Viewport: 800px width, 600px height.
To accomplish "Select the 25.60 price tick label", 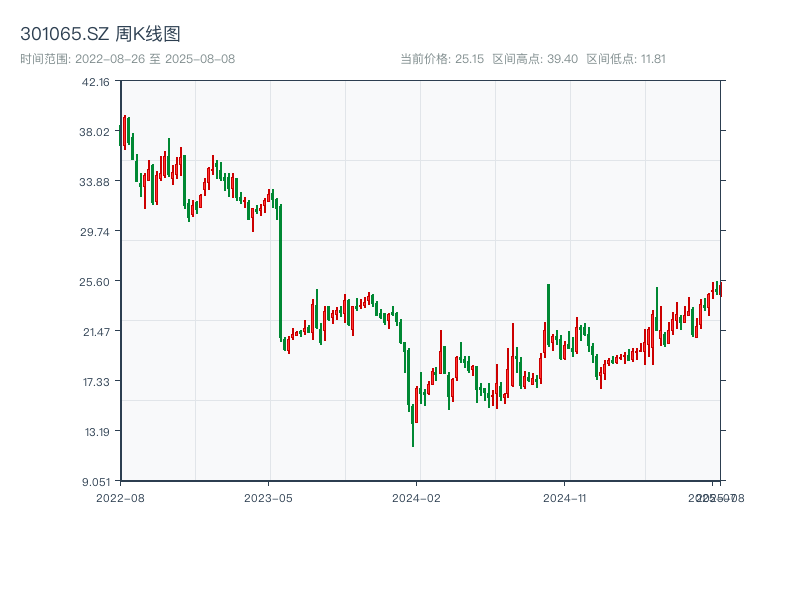I will coord(97,282).
